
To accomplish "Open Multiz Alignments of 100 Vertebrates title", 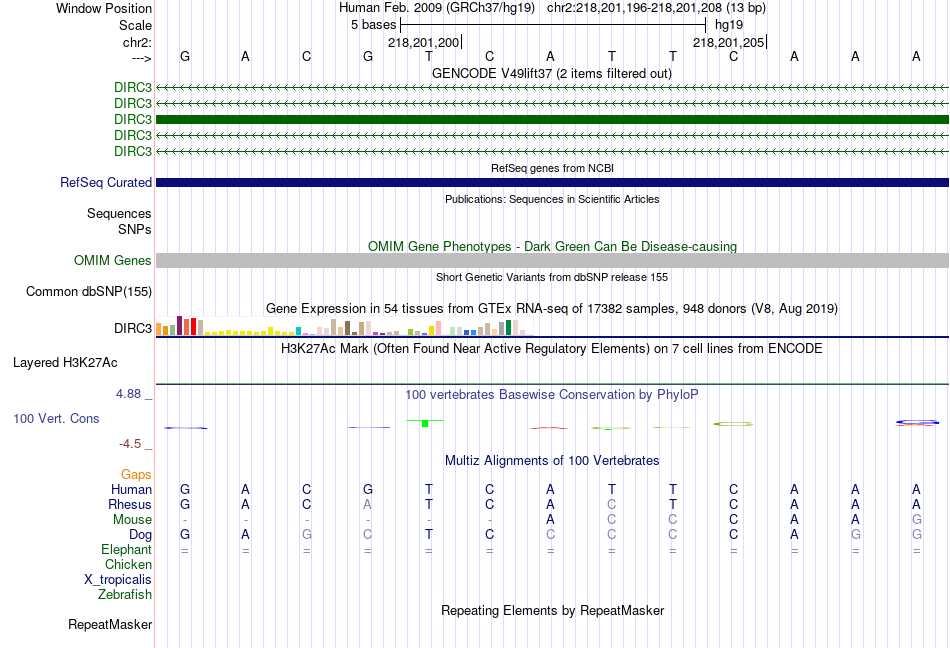I will [552, 460].
